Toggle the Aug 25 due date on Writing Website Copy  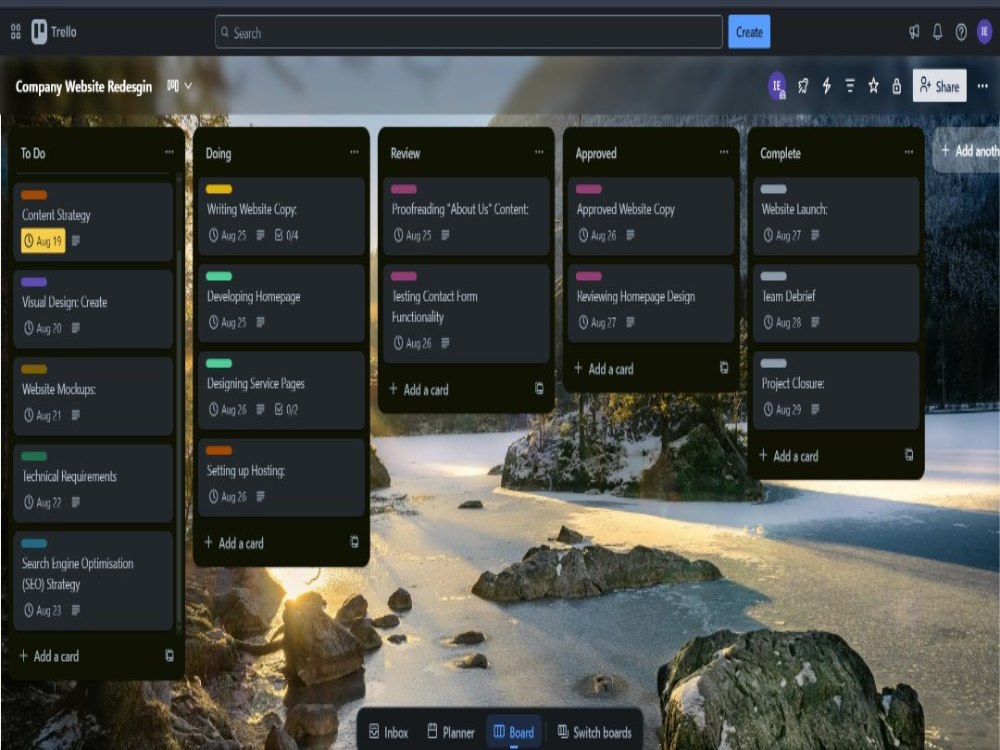point(227,235)
